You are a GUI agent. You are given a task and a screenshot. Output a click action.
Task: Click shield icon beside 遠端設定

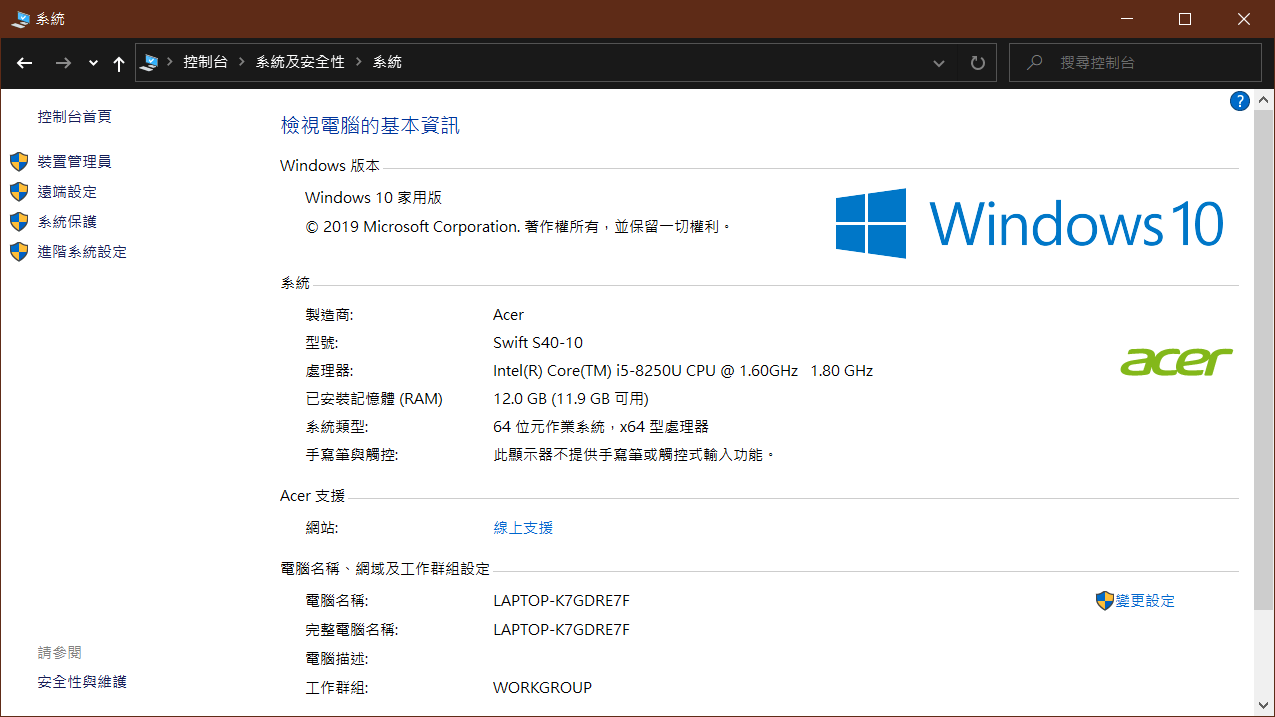tap(19, 192)
